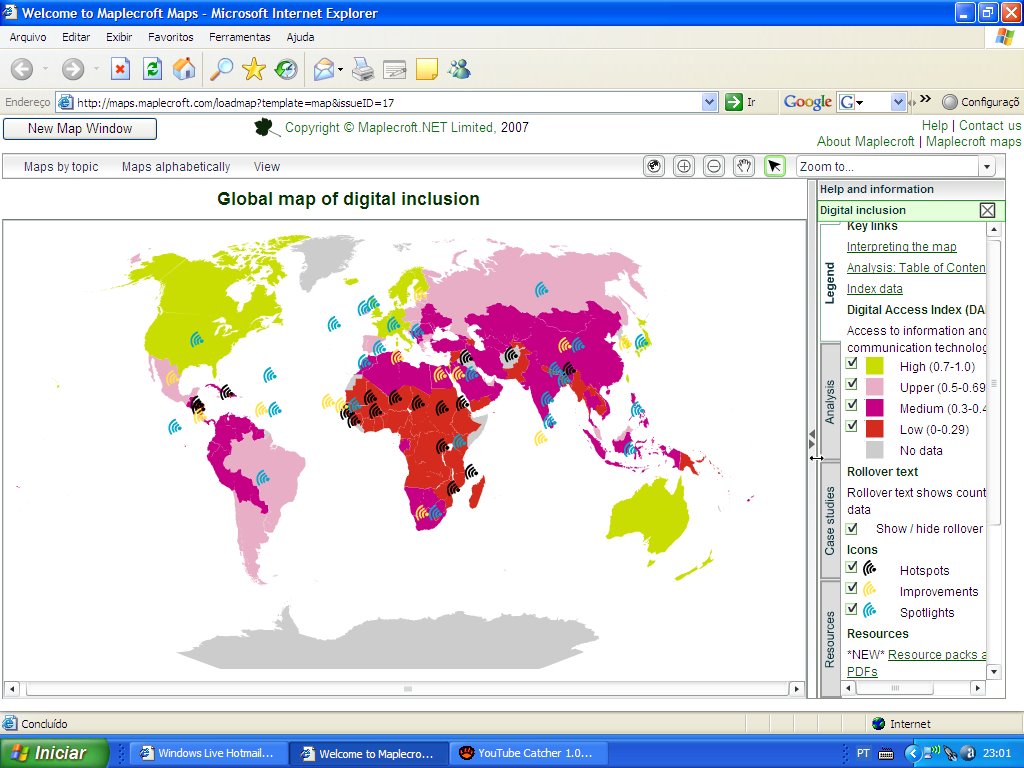The width and height of the screenshot is (1024, 768).
Task: Switch to the Case studies side tab
Action: [830, 520]
